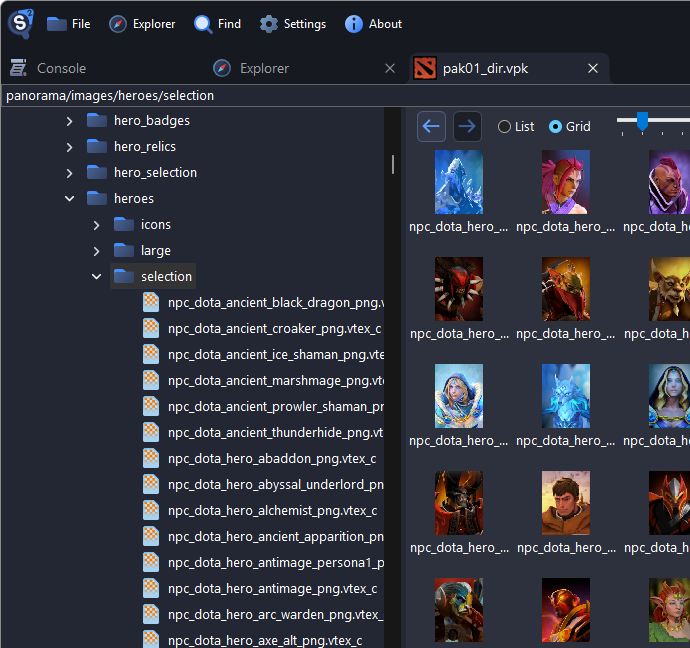Select the pak01_dir.vpk tab
This screenshot has height=648, width=690.
(485, 68)
